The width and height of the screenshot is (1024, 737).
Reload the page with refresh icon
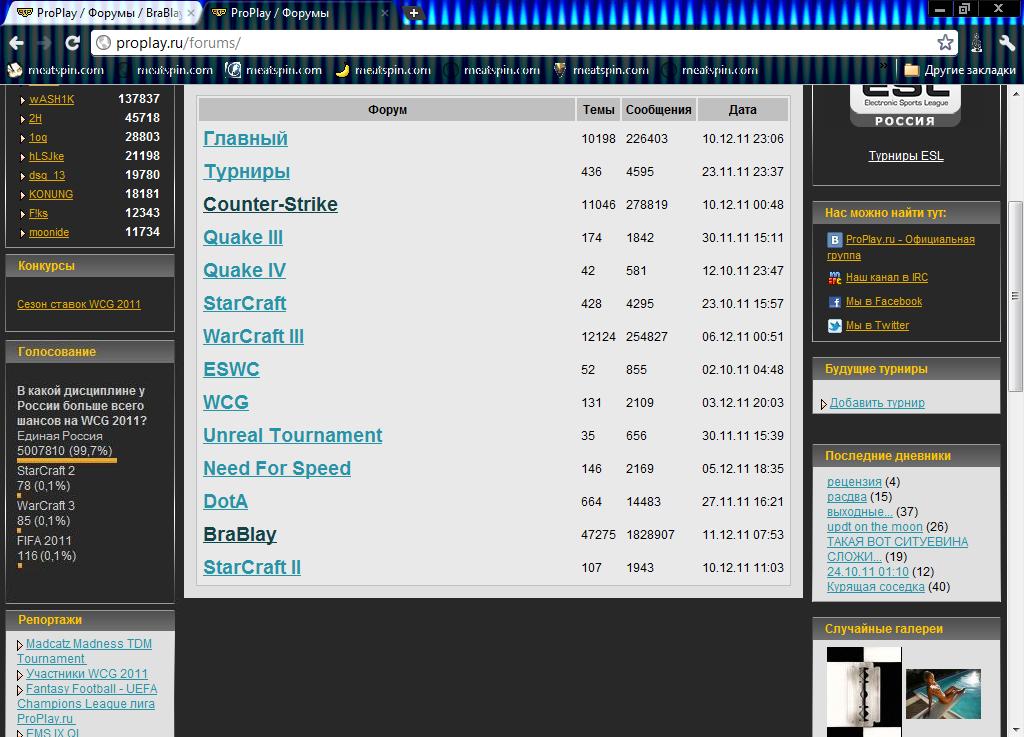pyautogui.click(x=72, y=43)
